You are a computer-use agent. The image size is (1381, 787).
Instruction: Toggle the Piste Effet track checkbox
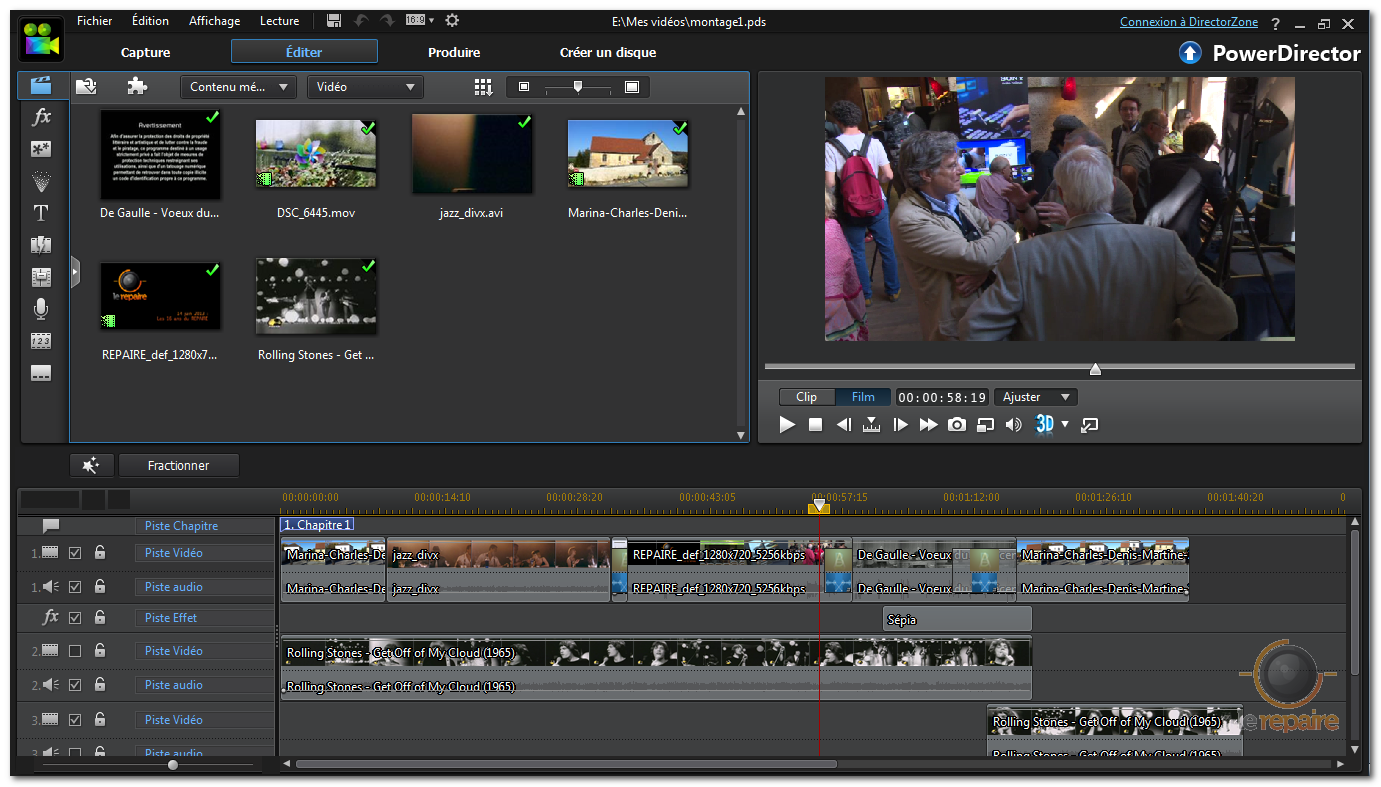point(75,618)
